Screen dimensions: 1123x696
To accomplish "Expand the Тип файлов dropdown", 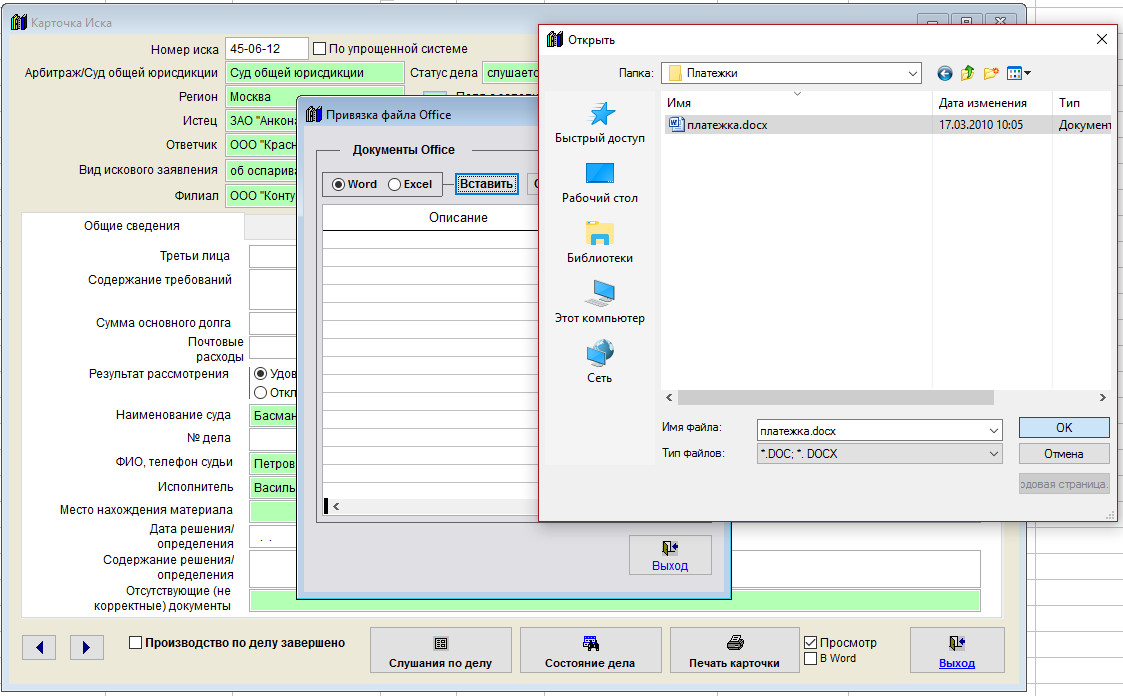I will coord(993,454).
